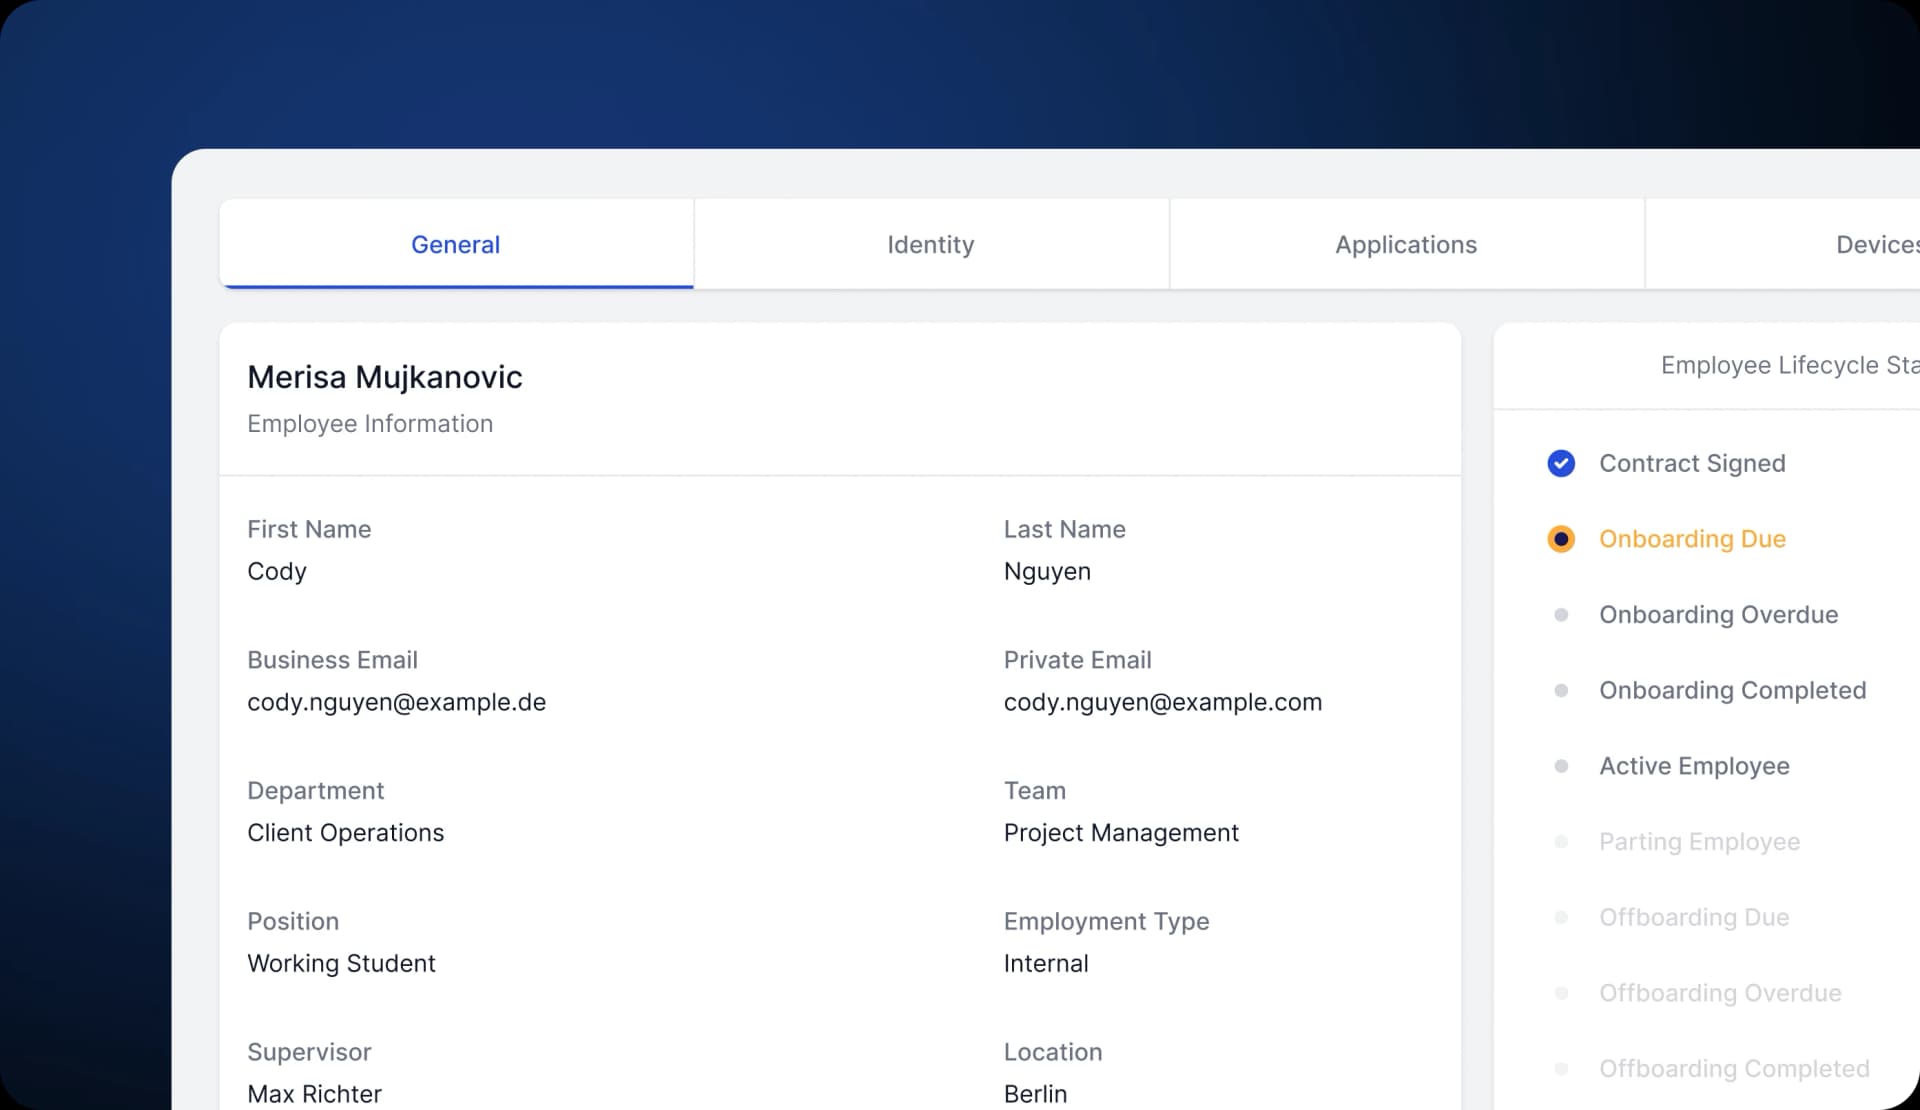Toggle the Active Employee status indicator
The image size is (1920, 1110).
coord(1559,765)
